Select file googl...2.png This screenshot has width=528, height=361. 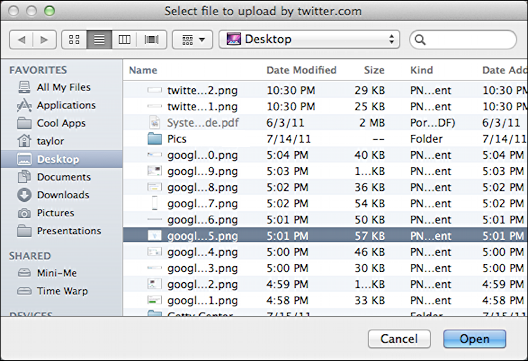click(x=325, y=284)
